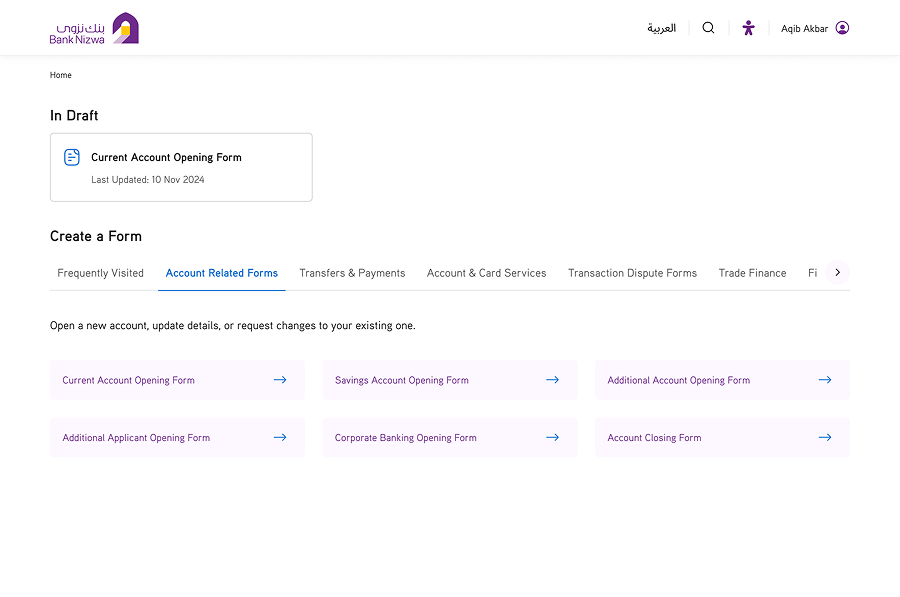Switch to Transfers & Payments tab

click(352, 273)
